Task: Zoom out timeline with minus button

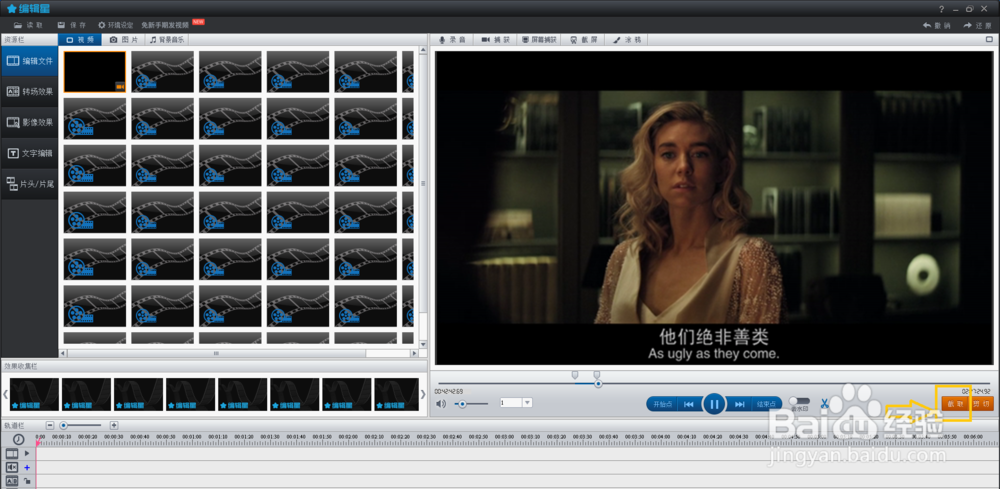Action: click(x=50, y=425)
